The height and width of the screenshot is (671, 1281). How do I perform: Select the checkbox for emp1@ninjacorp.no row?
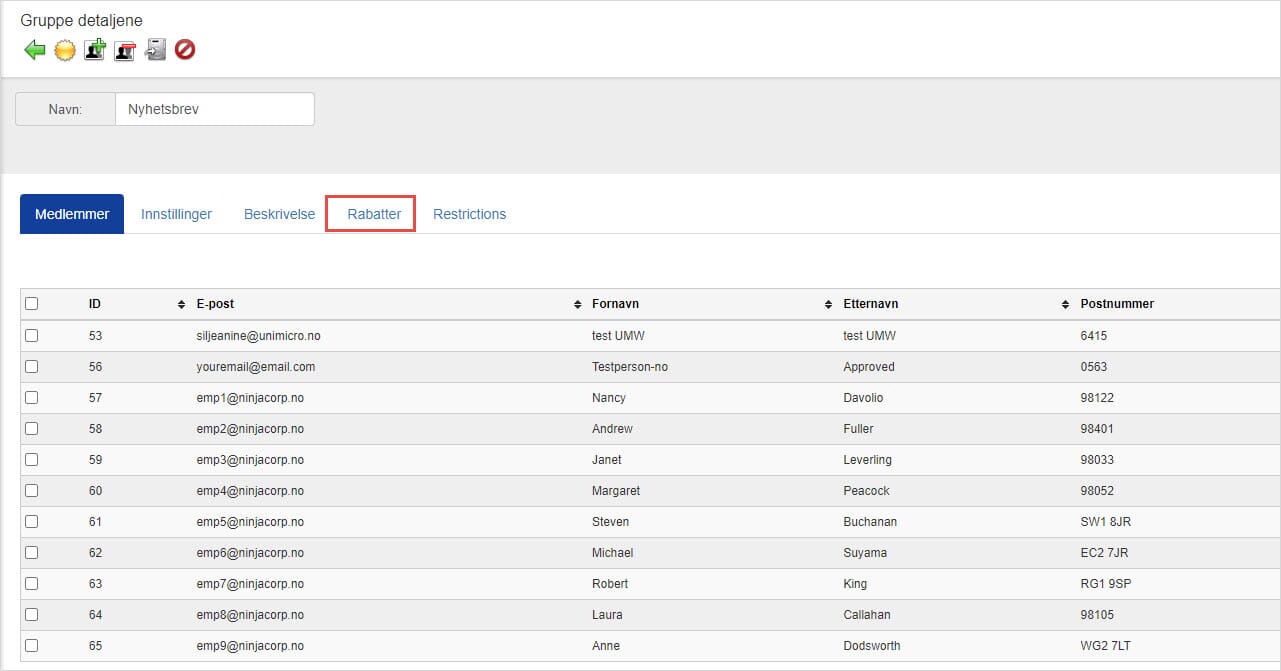pos(32,398)
